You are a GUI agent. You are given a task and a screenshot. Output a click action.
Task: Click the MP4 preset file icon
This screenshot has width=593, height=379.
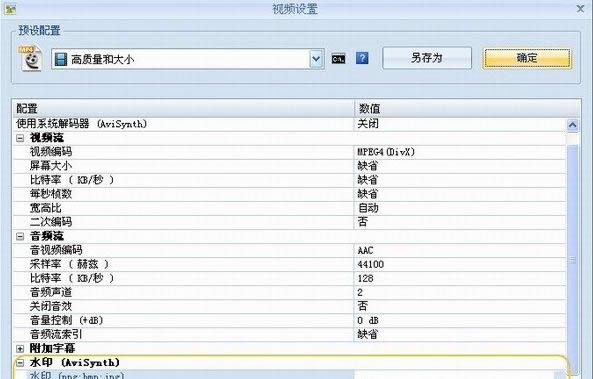(x=30, y=58)
